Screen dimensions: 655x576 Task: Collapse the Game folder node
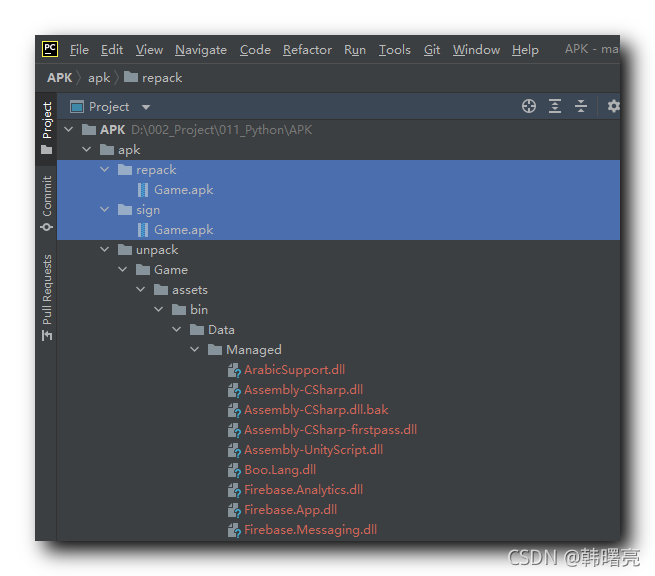pos(122,270)
